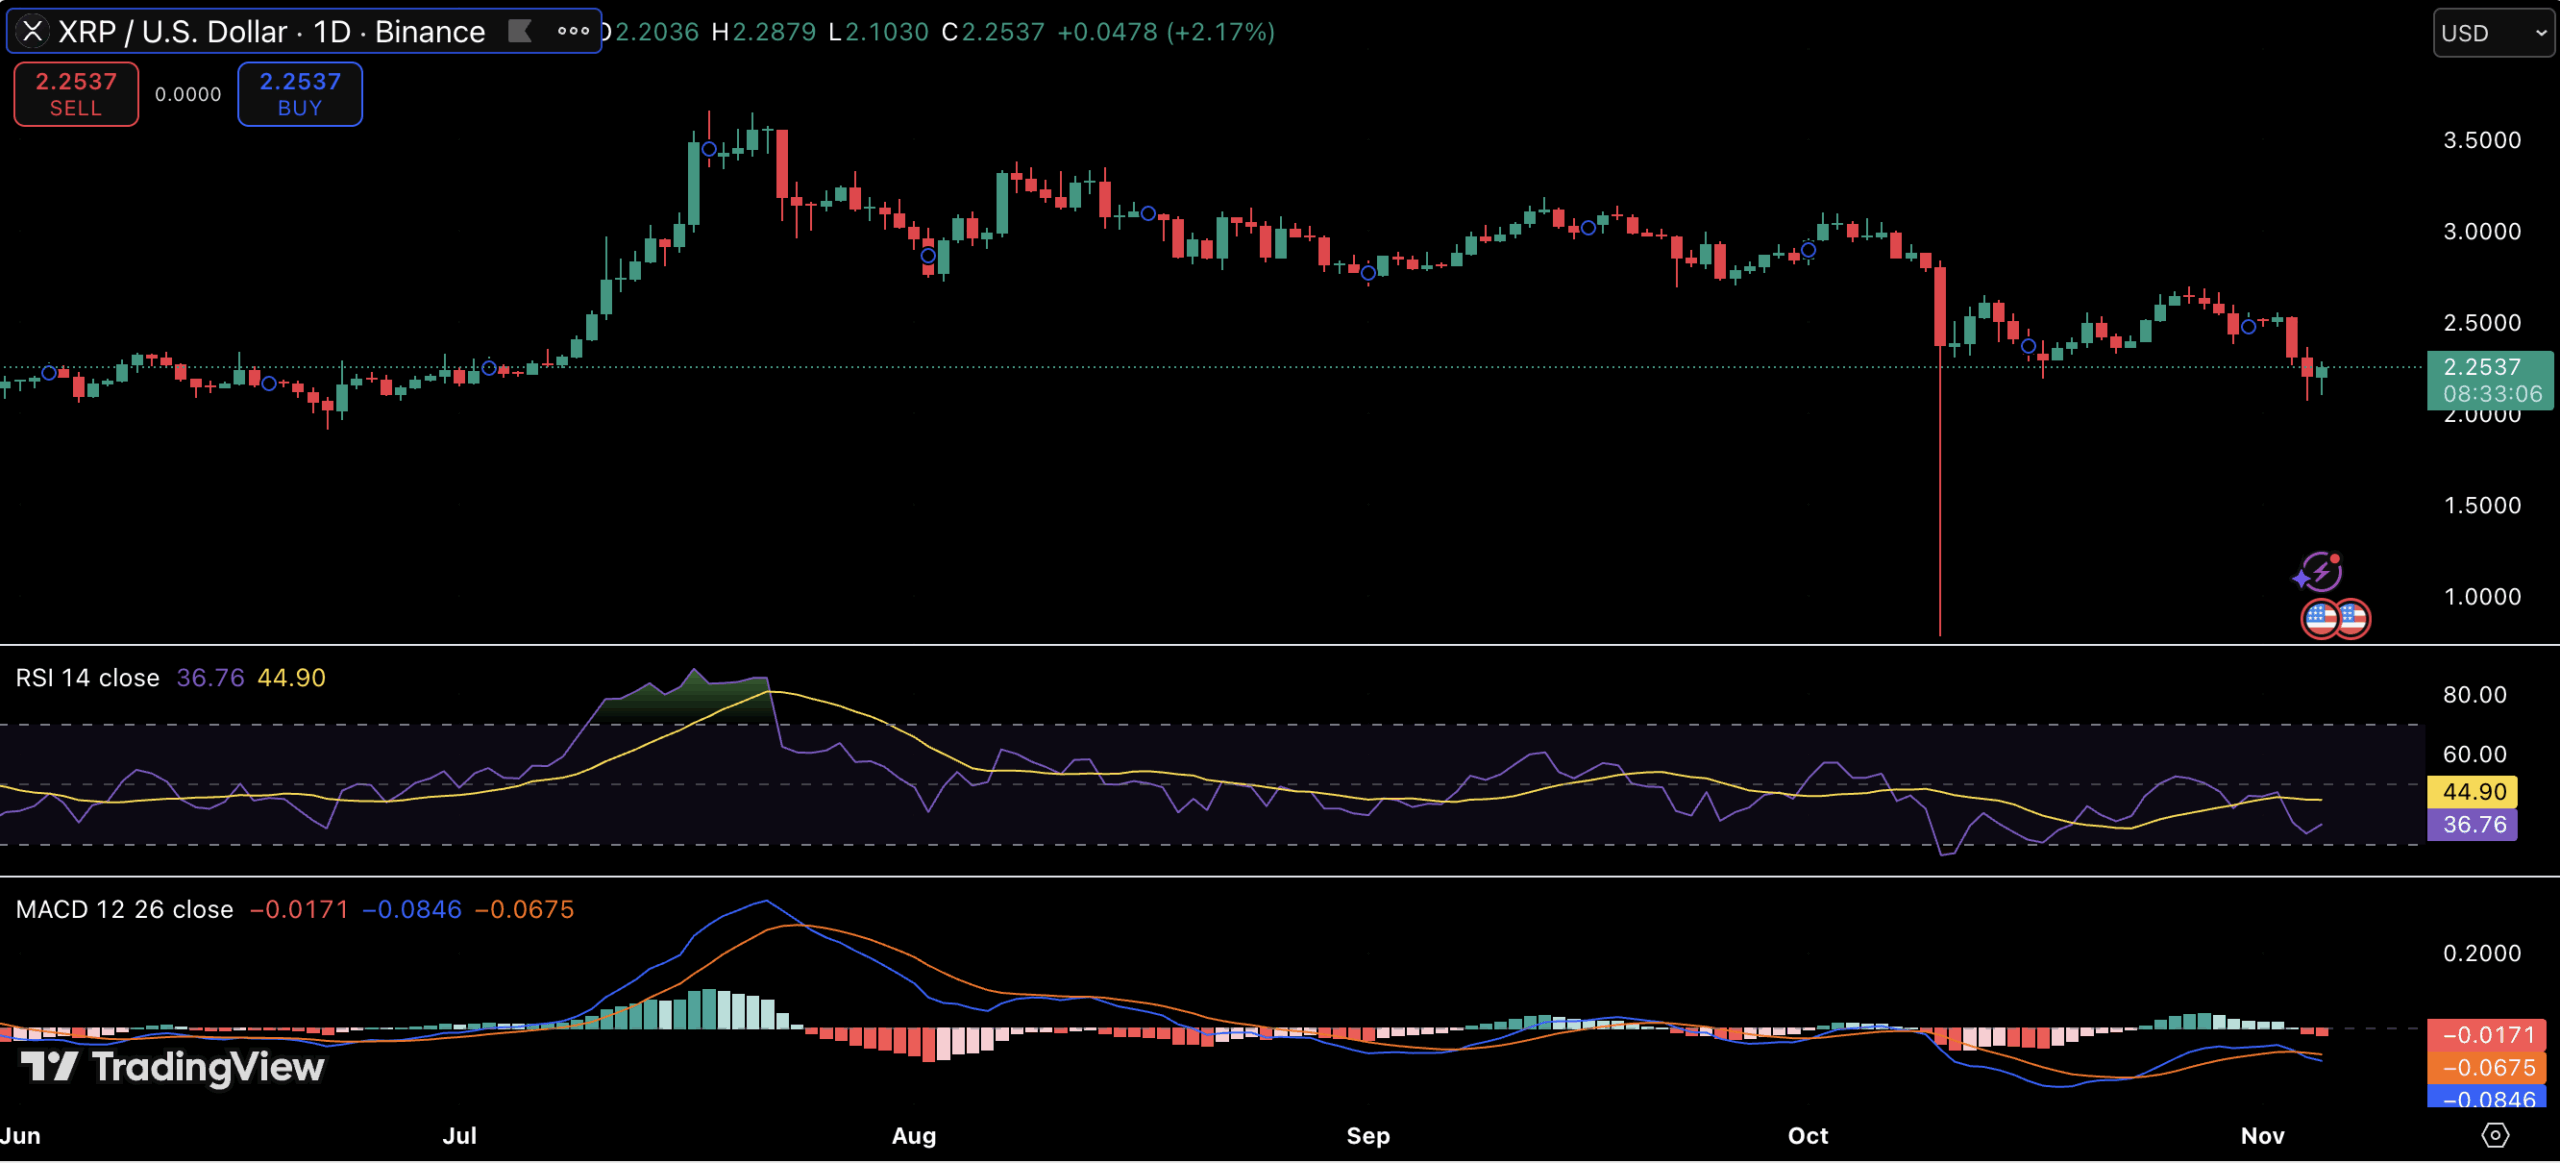Open the three-dots more menu in symbol legend
2560x1163 pixels.
[x=573, y=31]
